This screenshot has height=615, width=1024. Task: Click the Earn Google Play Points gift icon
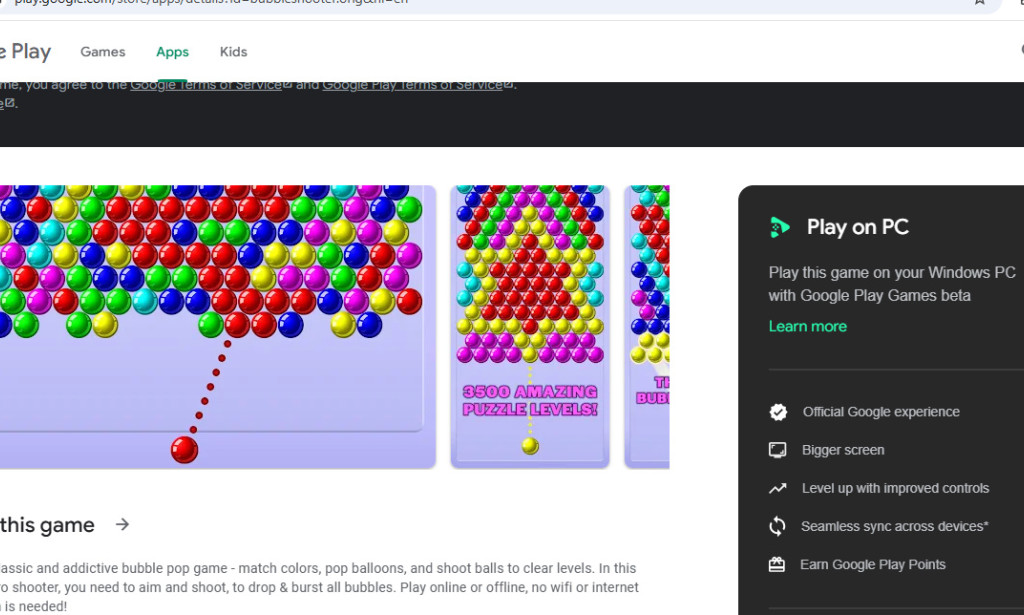click(777, 564)
